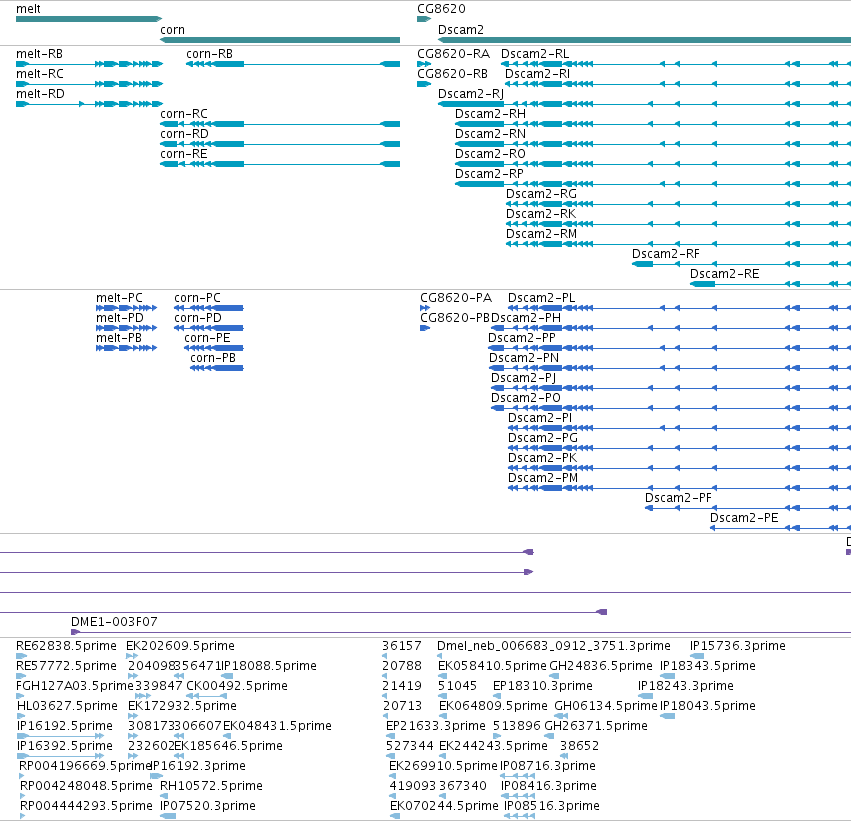Select the melt gene bar
The width and height of the screenshot is (851, 821).
click(89, 19)
